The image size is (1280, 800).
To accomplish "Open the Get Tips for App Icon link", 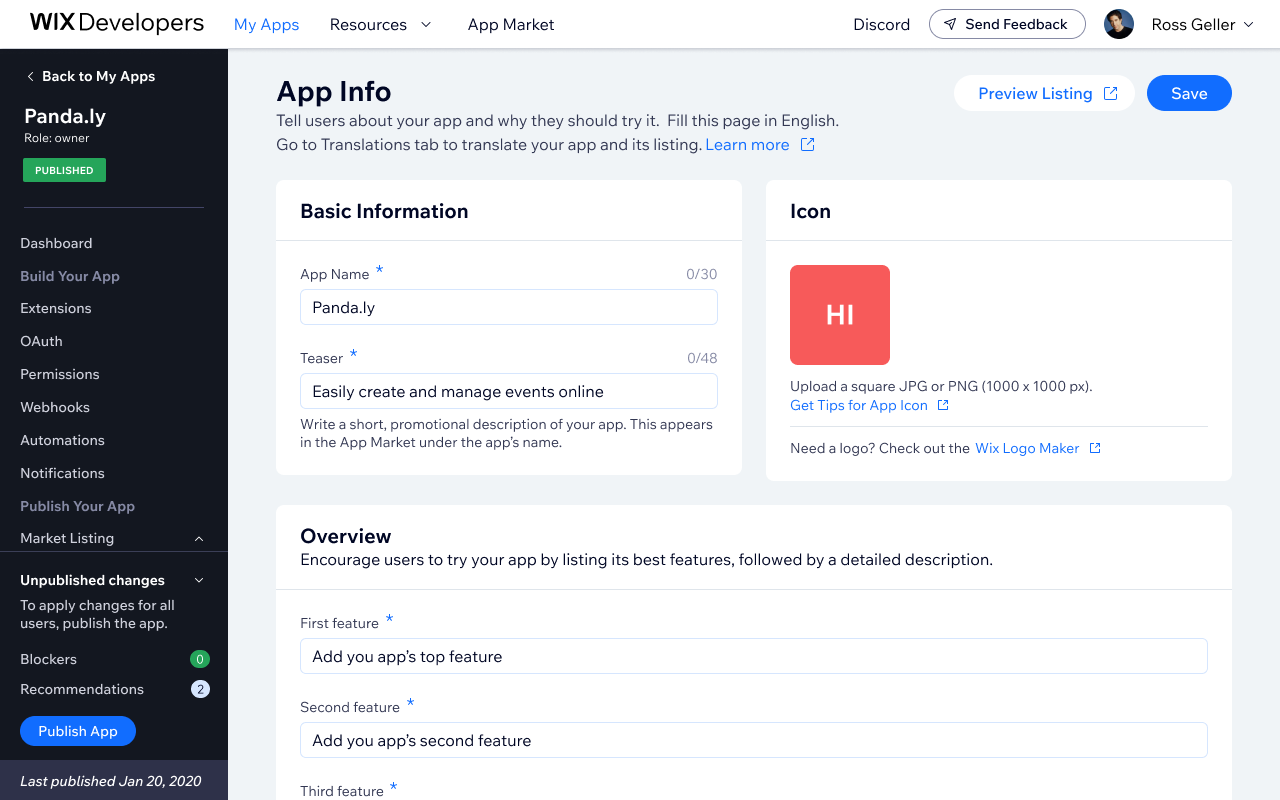I will pyautogui.click(x=859, y=405).
